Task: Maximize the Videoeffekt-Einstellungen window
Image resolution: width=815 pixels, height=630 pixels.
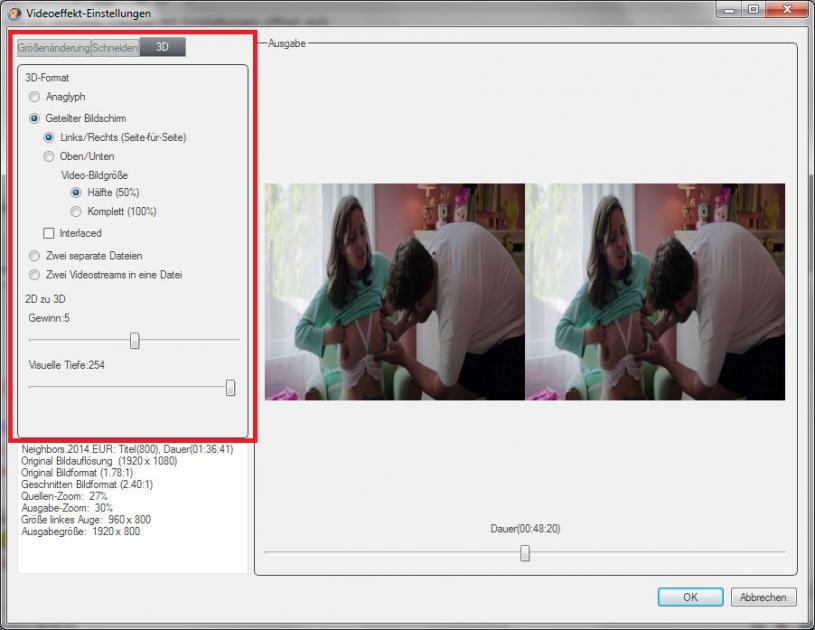Action: tap(753, 9)
